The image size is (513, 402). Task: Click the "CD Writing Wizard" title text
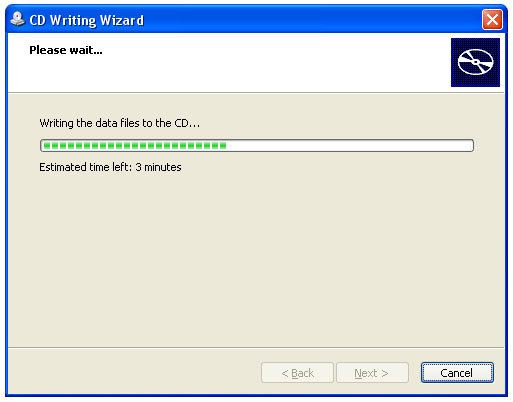[x=87, y=20]
